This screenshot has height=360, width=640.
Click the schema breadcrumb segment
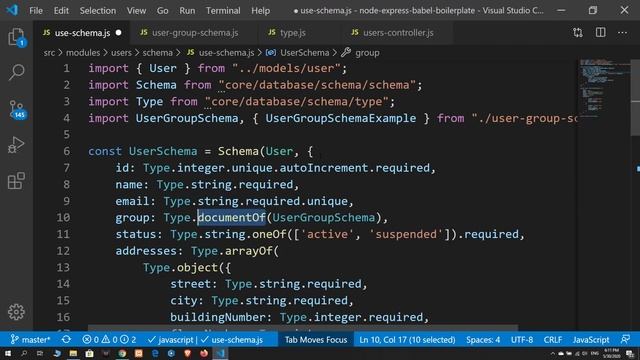pos(158,53)
